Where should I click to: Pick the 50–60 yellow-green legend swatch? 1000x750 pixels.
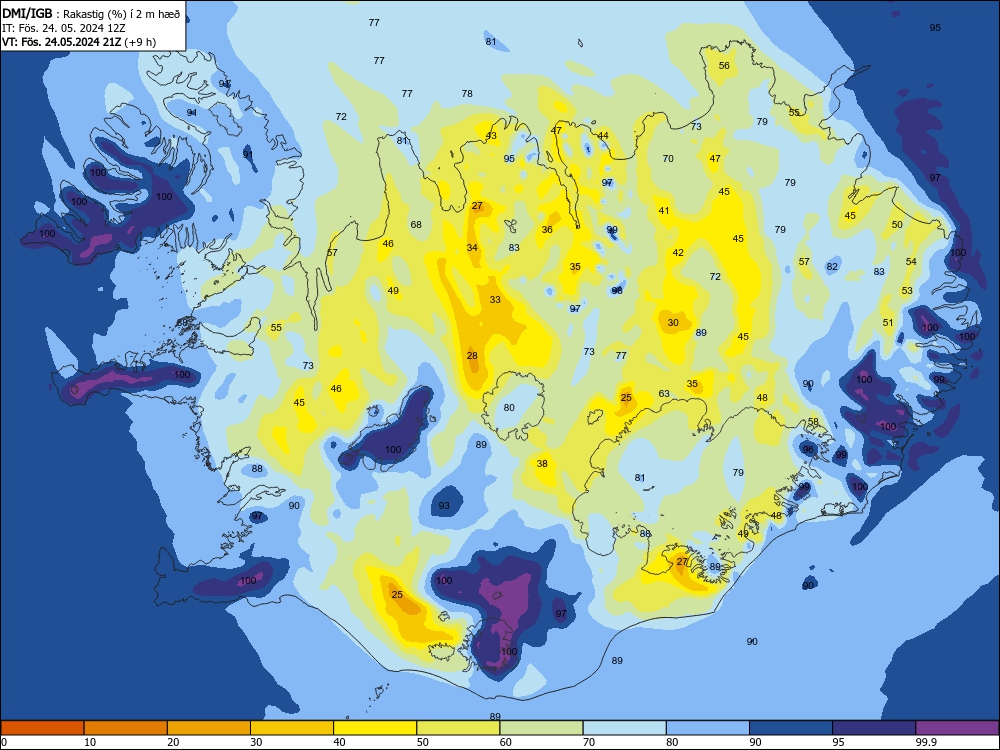(x=458, y=728)
